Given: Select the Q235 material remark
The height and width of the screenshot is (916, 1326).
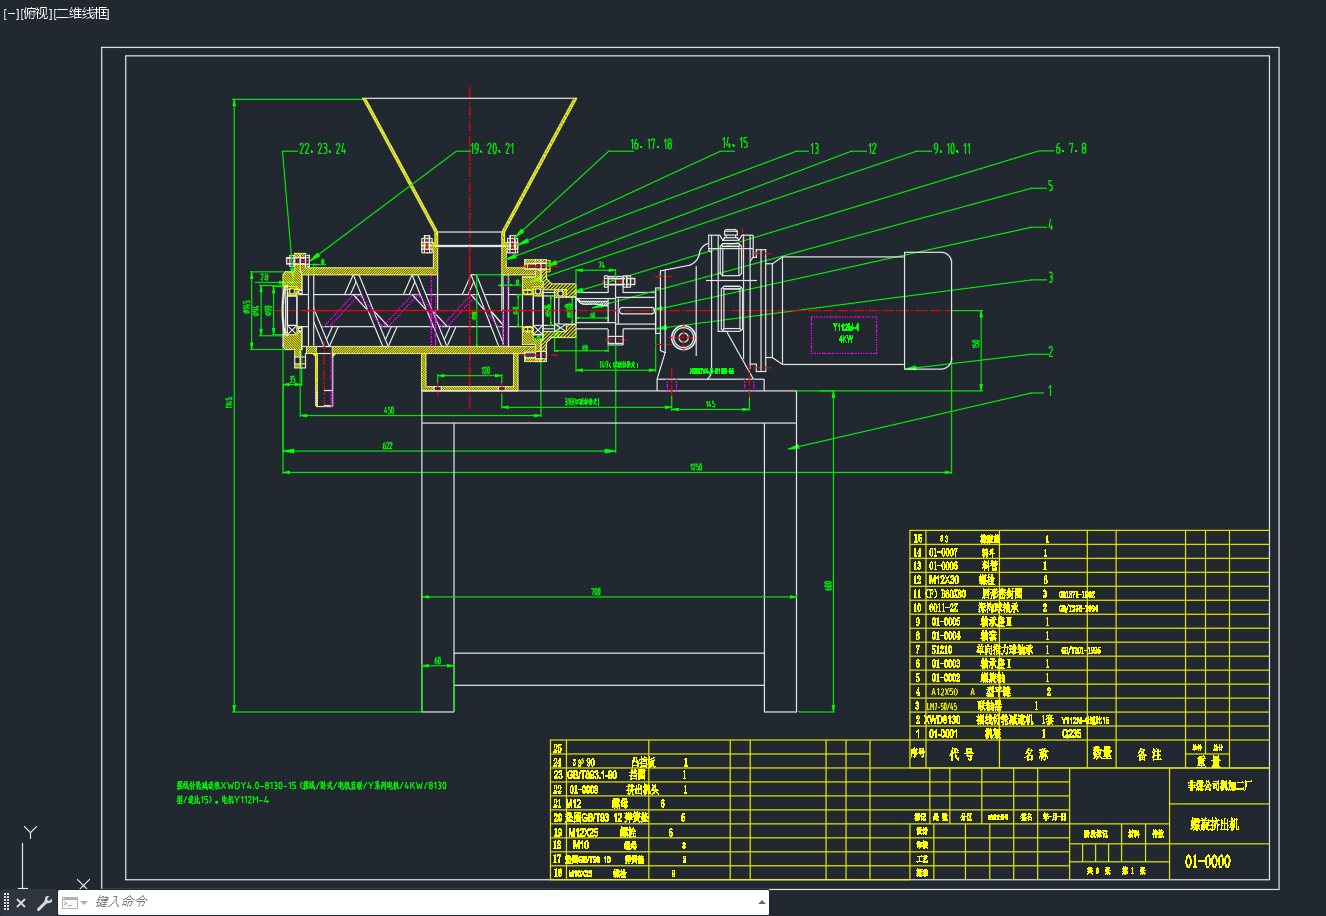Looking at the screenshot, I should click(1070, 733).
